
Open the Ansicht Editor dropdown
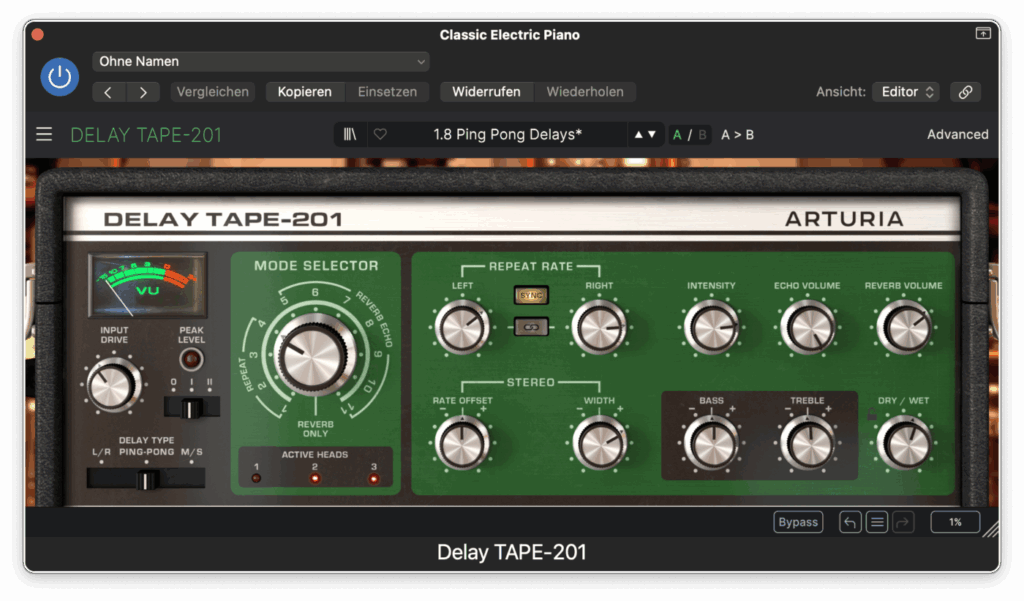[x=906, y=92]
